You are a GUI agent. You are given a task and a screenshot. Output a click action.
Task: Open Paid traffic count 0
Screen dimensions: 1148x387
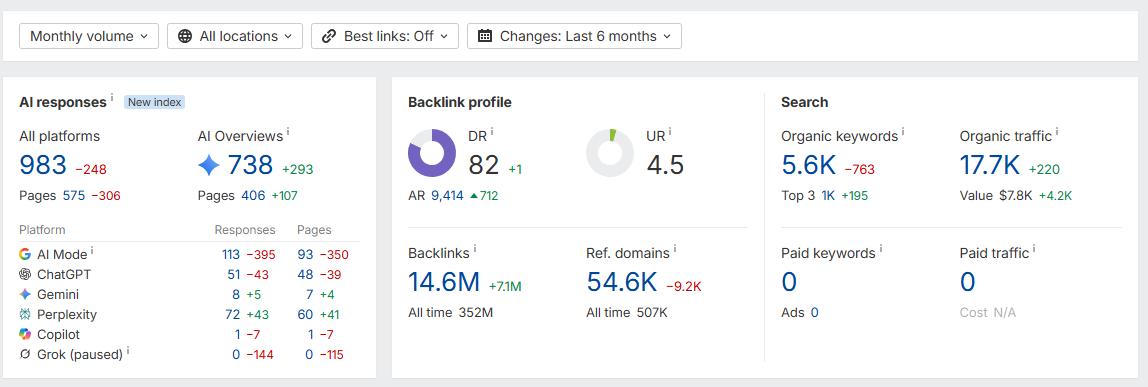967,282
